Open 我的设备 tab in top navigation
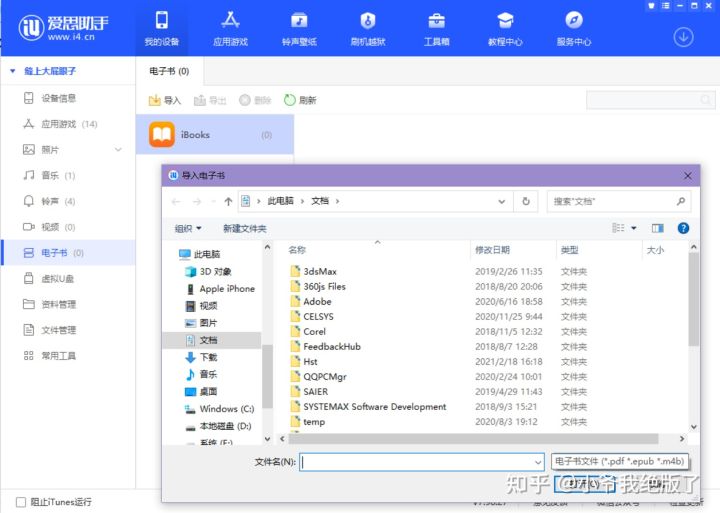Screen dimensions: 720x513 [x=162, y=28]
